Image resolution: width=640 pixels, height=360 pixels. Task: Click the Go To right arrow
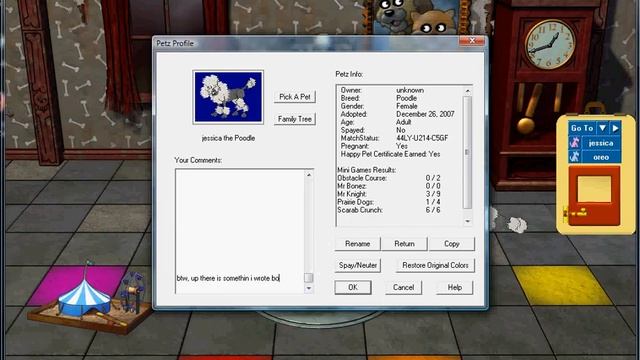click(615, 128)
